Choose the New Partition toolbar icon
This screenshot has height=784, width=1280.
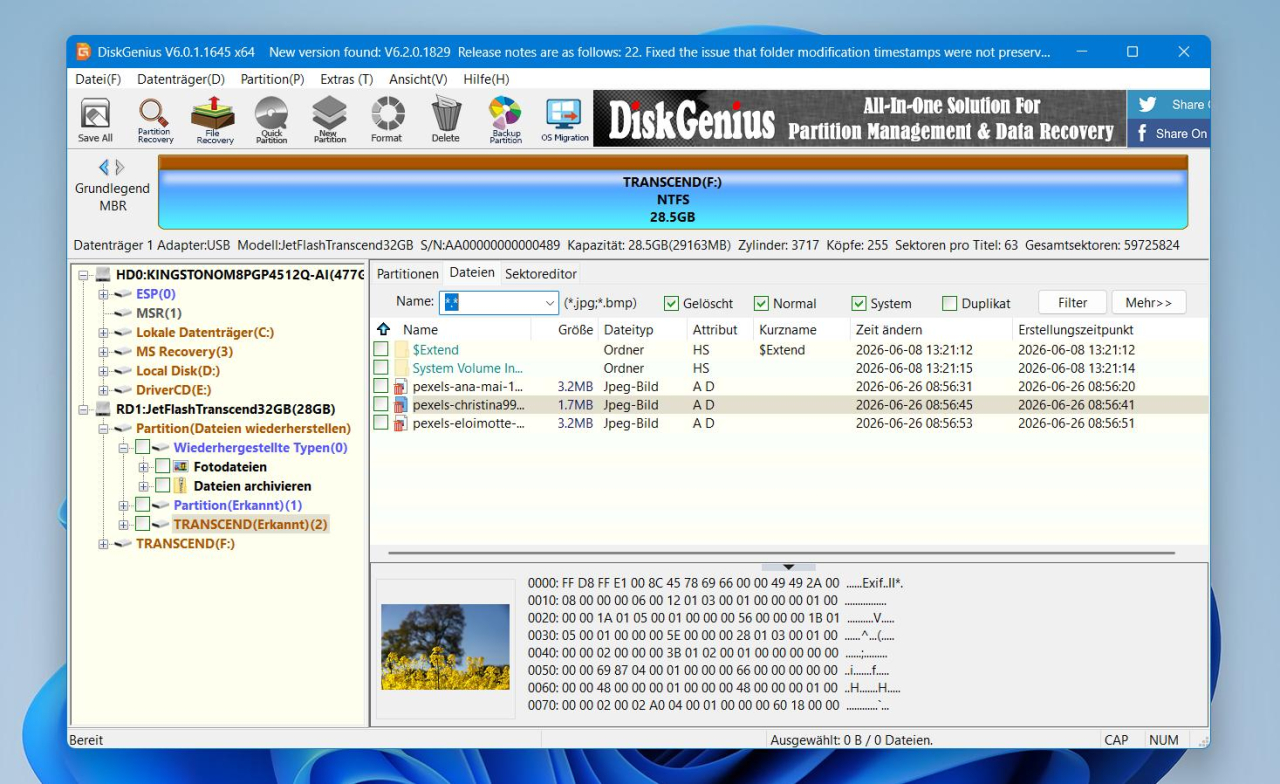[x=329, y=120]
